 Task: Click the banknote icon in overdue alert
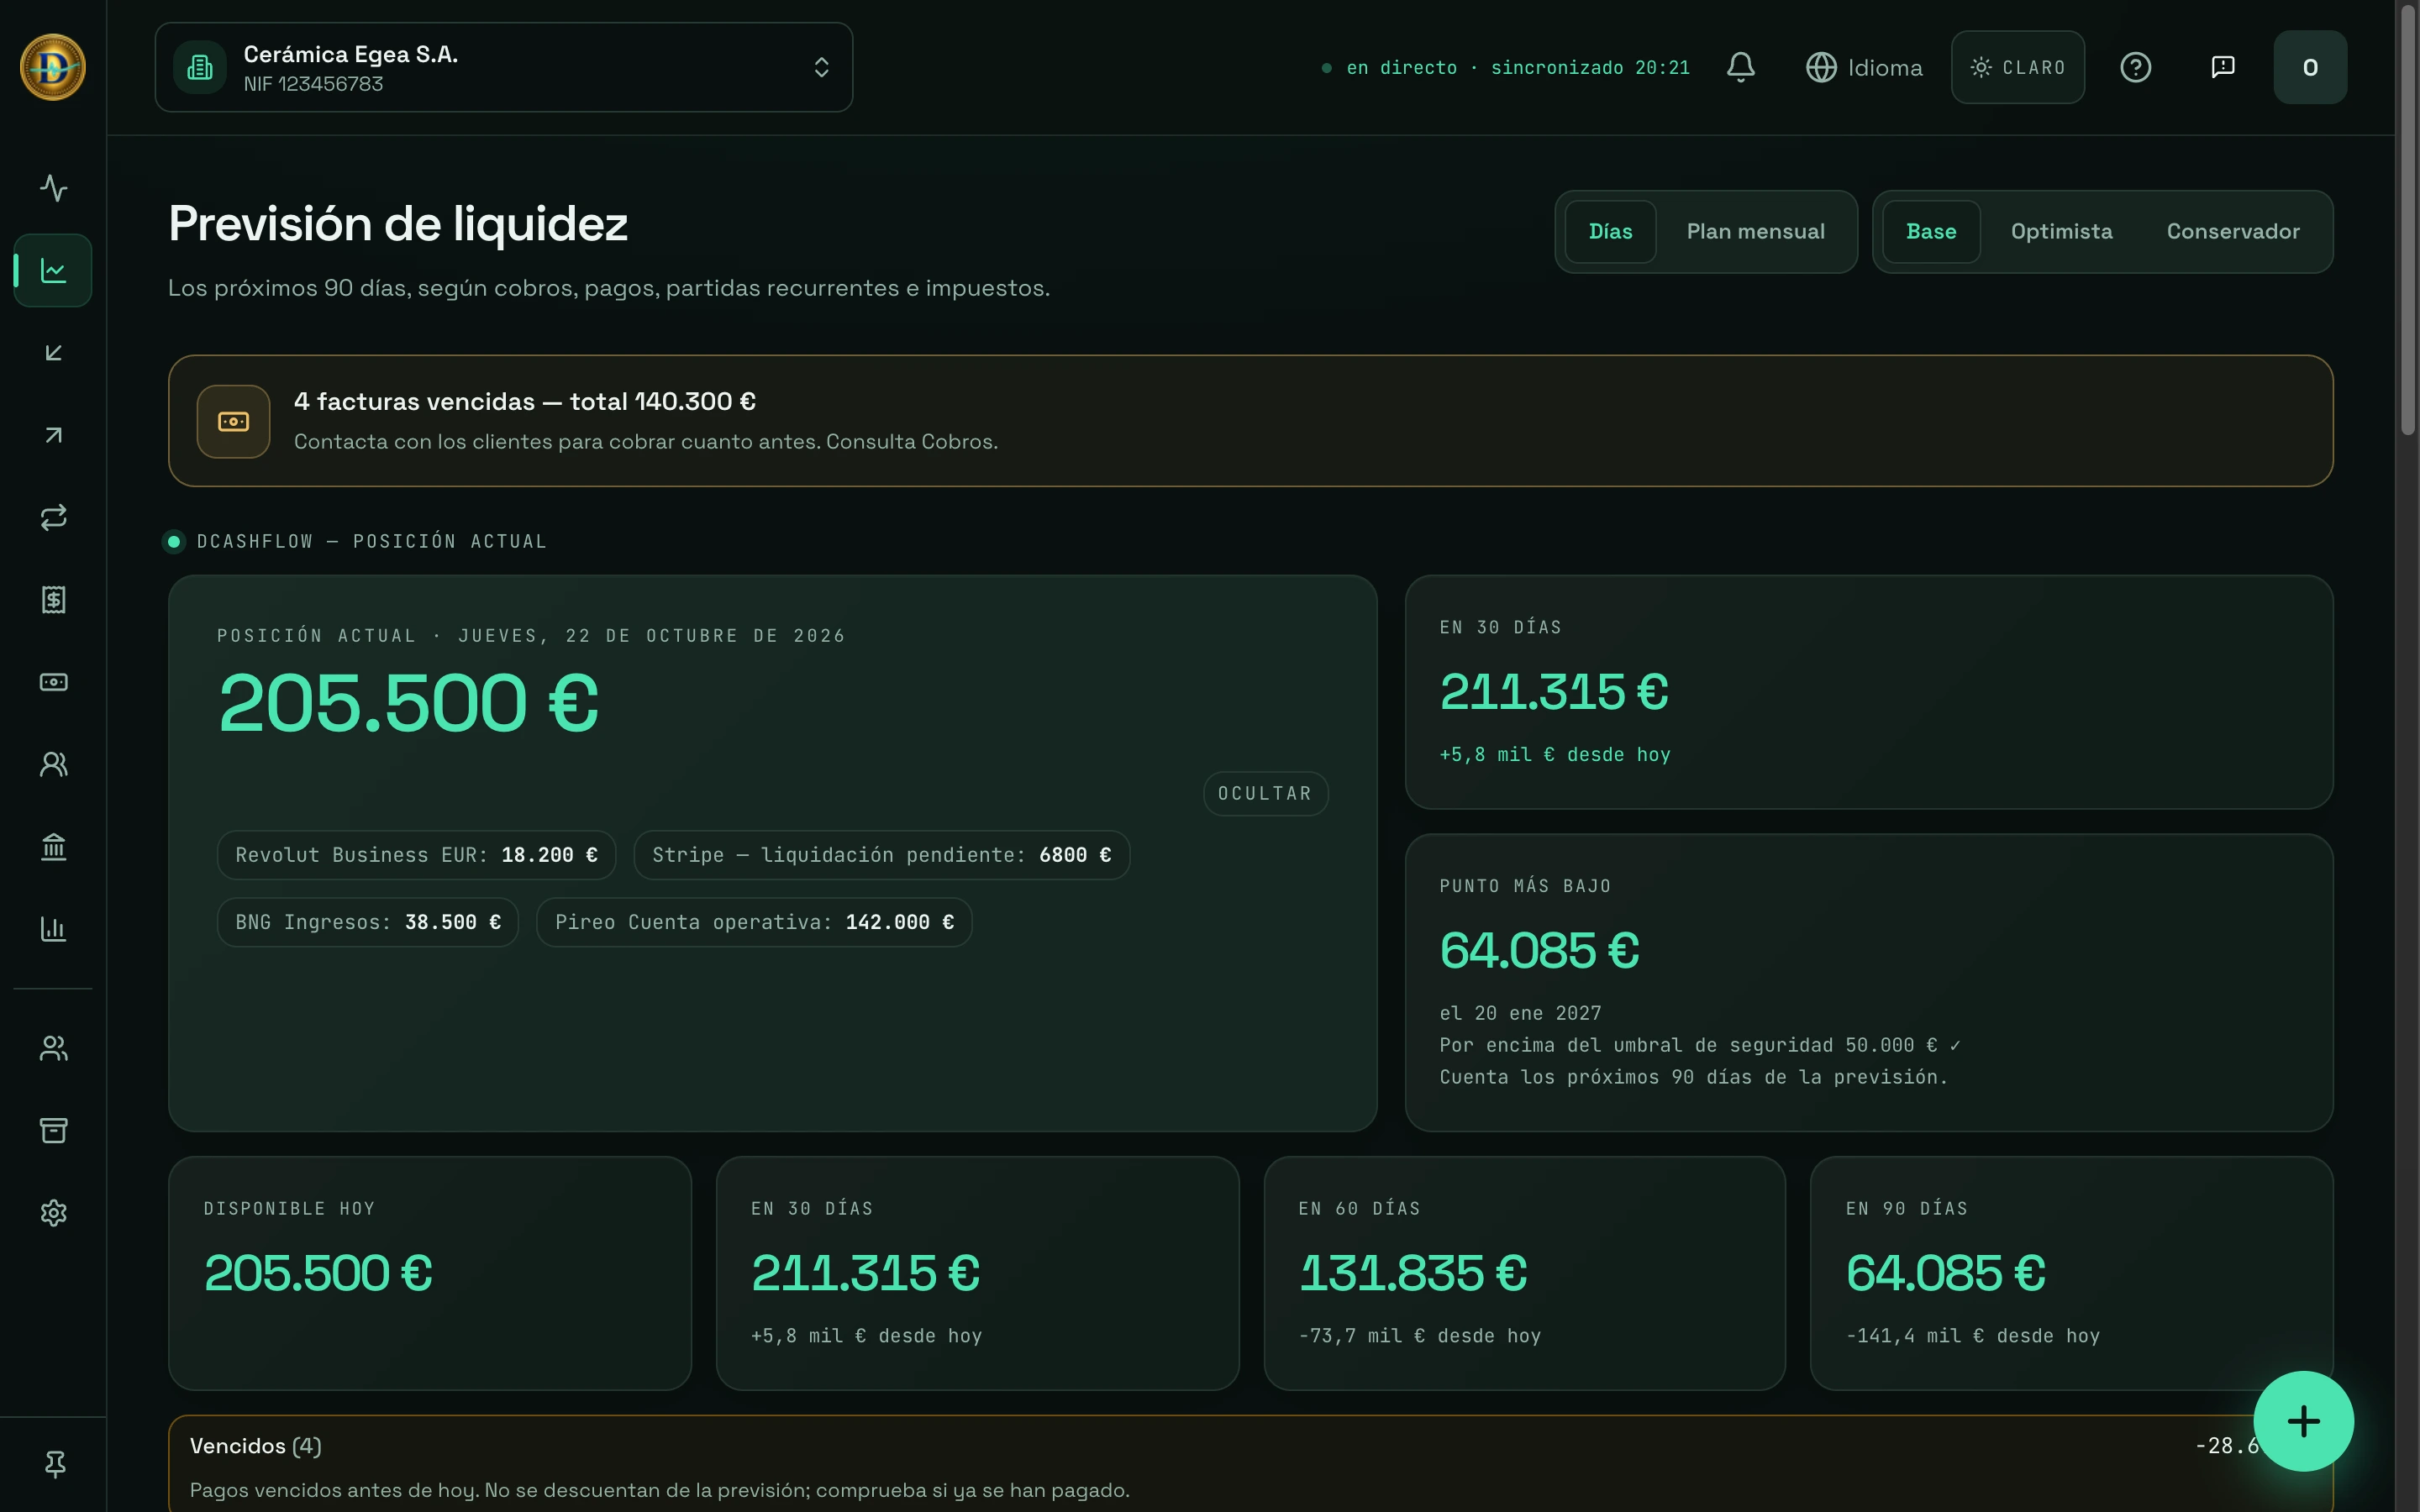point(233,421)
